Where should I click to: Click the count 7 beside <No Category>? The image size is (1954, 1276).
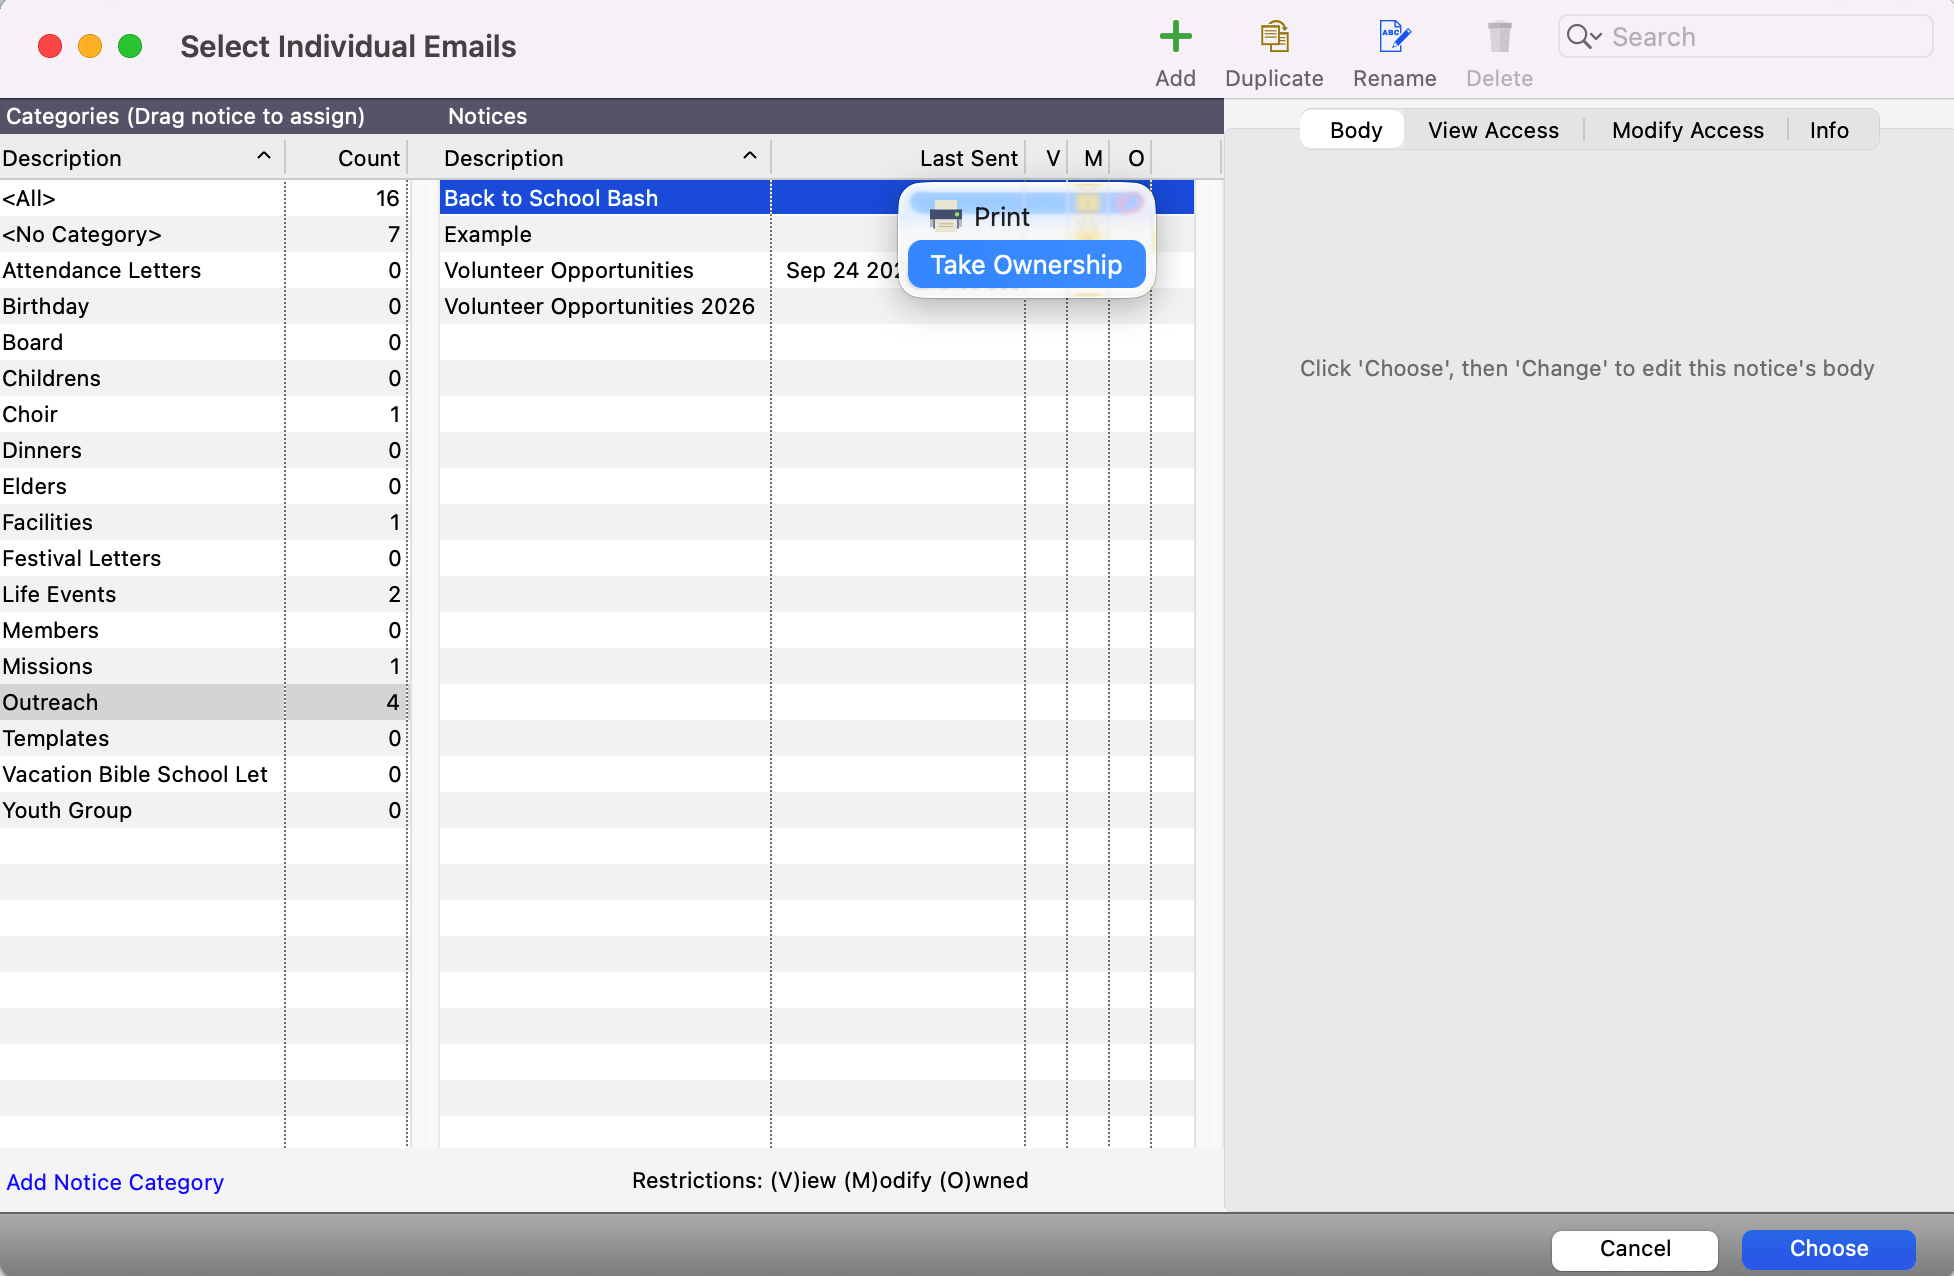click(394, 234)
